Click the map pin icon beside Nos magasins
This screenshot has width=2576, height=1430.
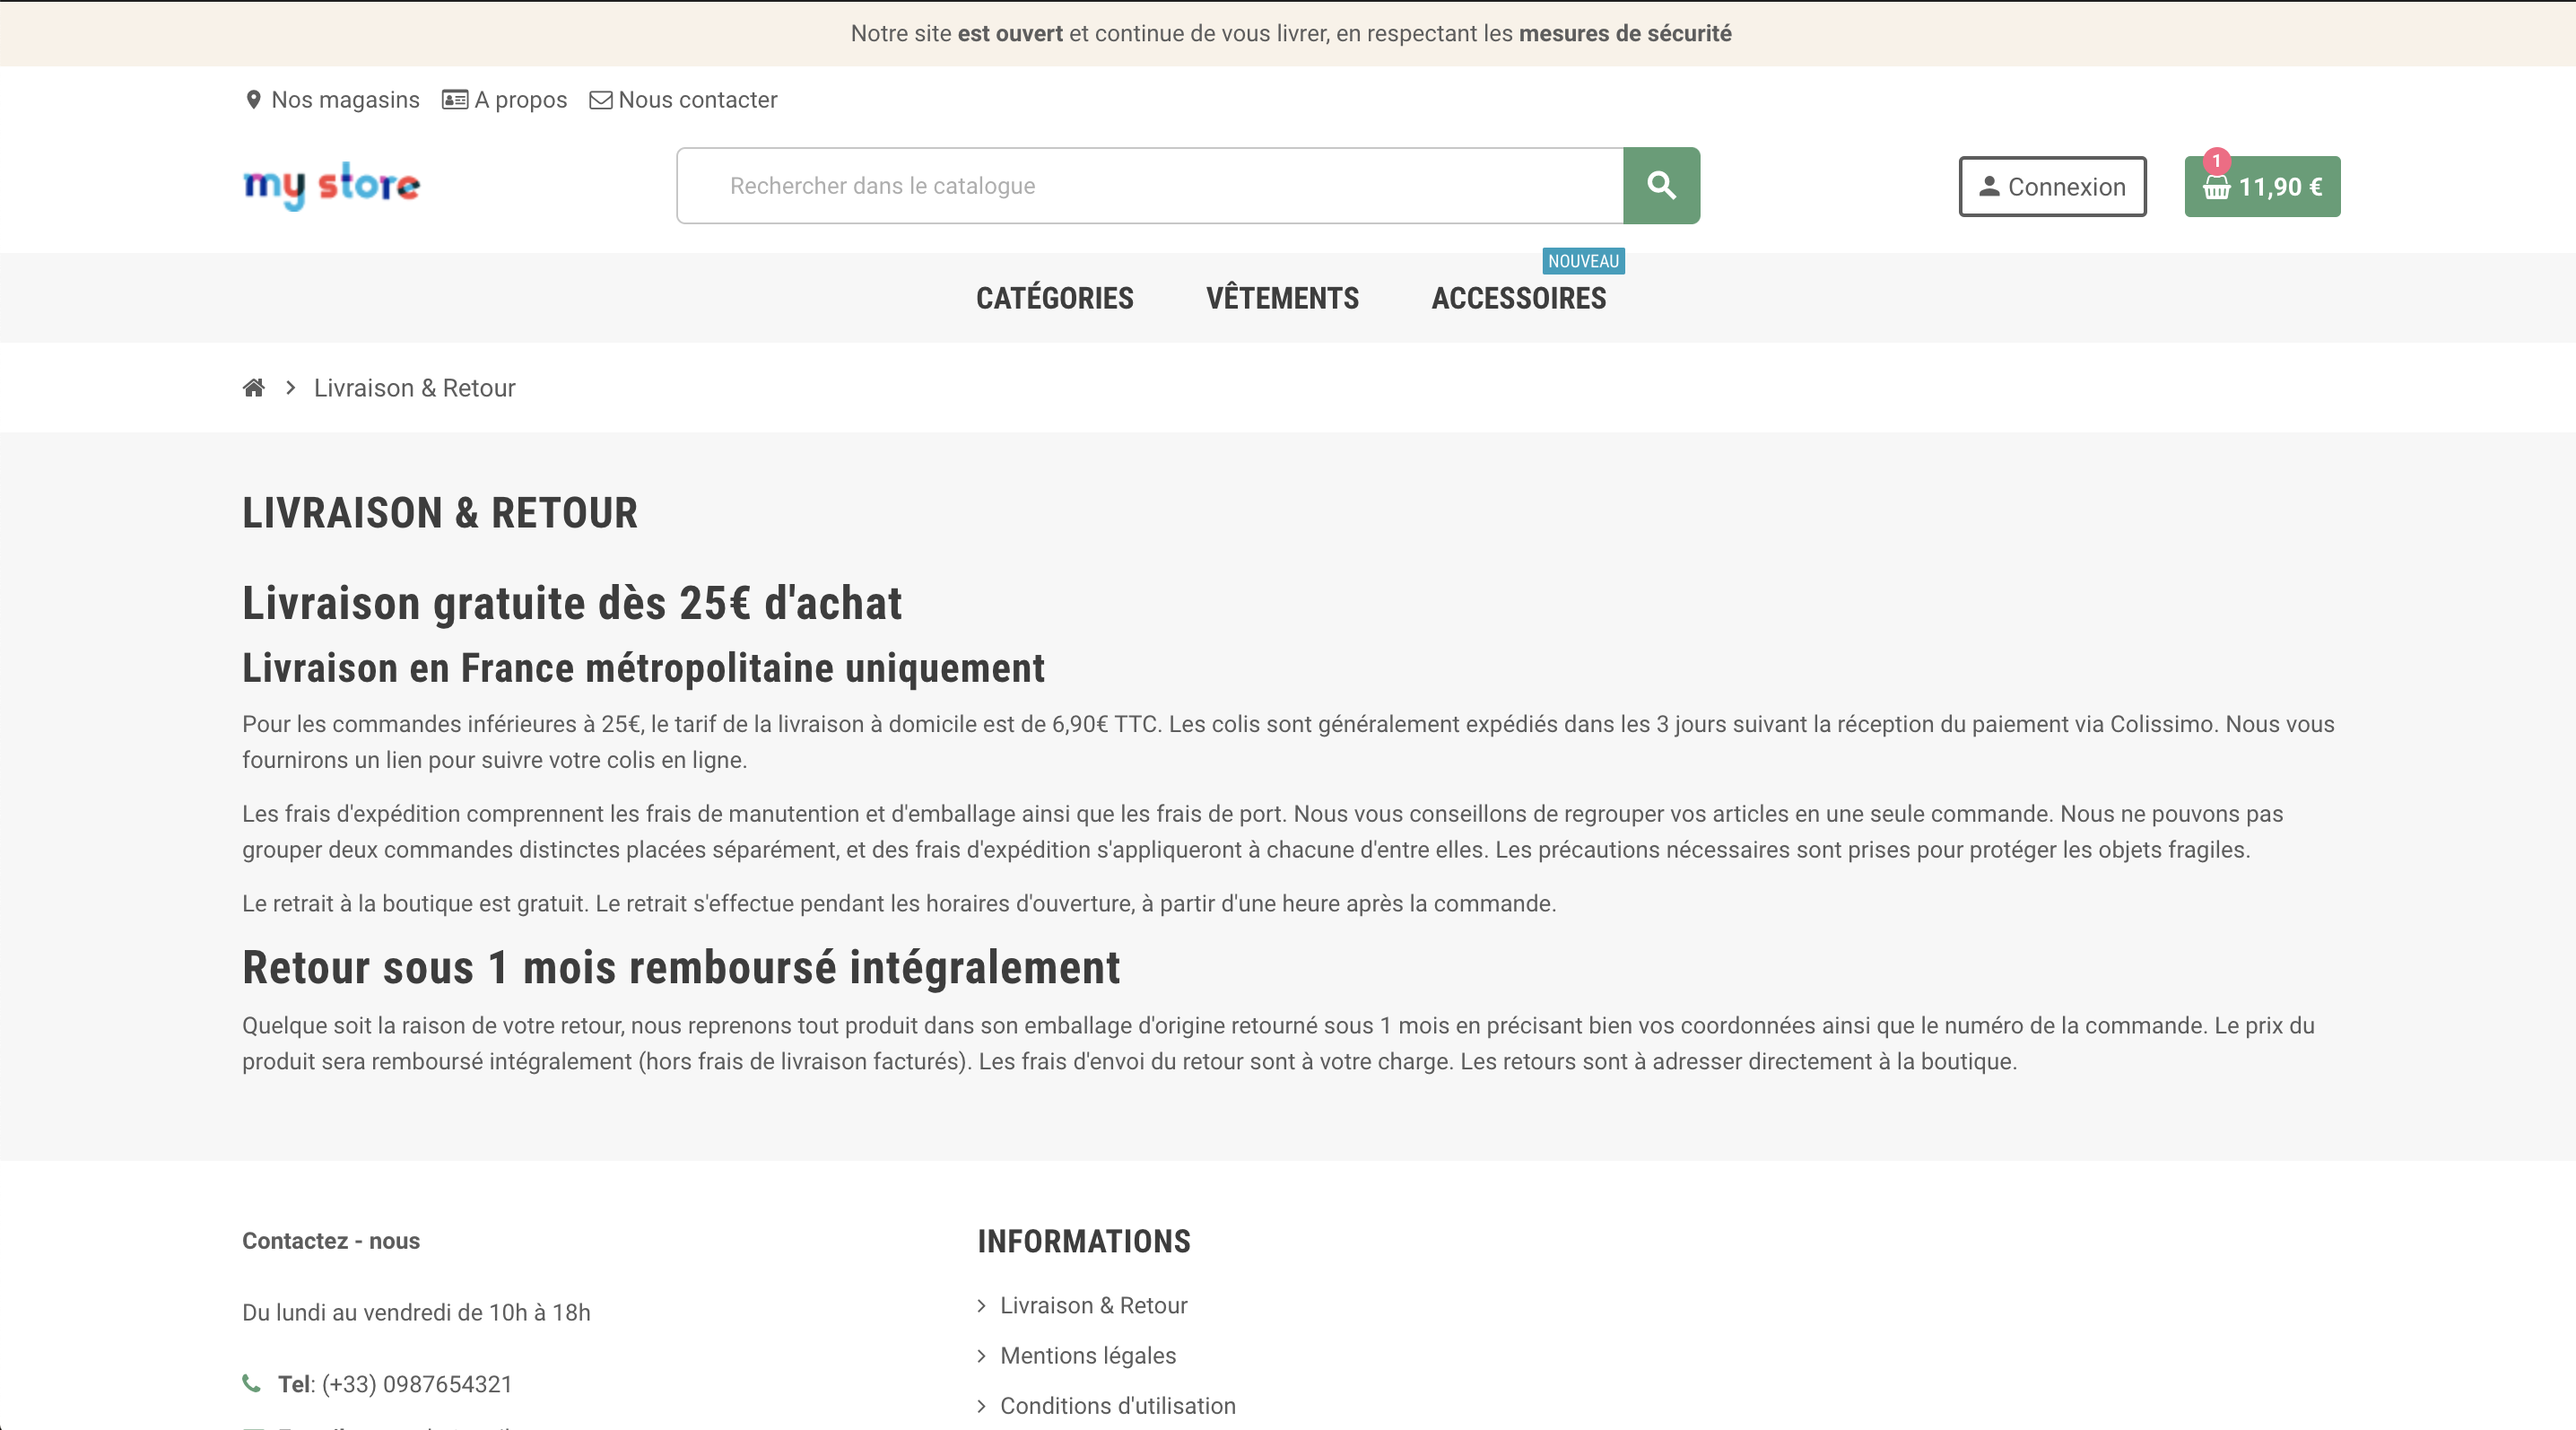[253, 100]
